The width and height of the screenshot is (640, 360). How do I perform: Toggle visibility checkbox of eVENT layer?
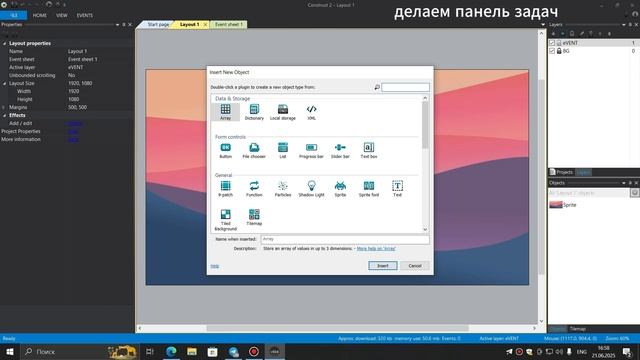pyautogui.click(x=552, y=43)
